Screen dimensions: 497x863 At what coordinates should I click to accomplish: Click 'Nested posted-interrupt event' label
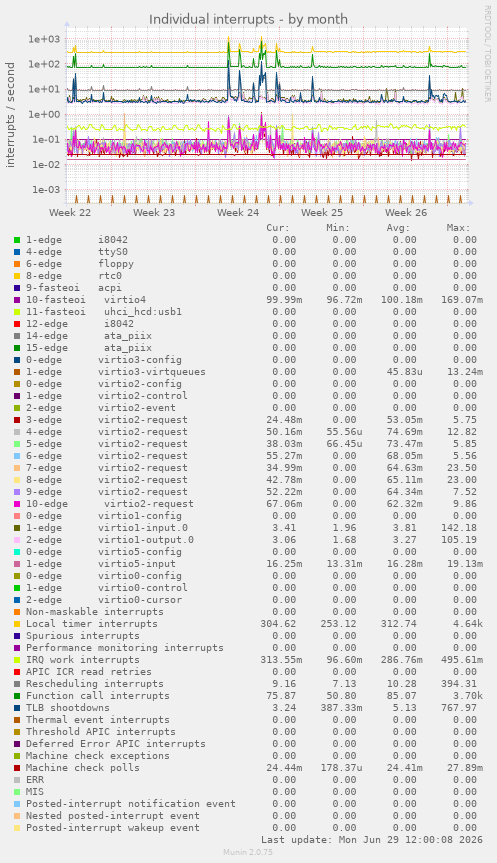(113, 816)
